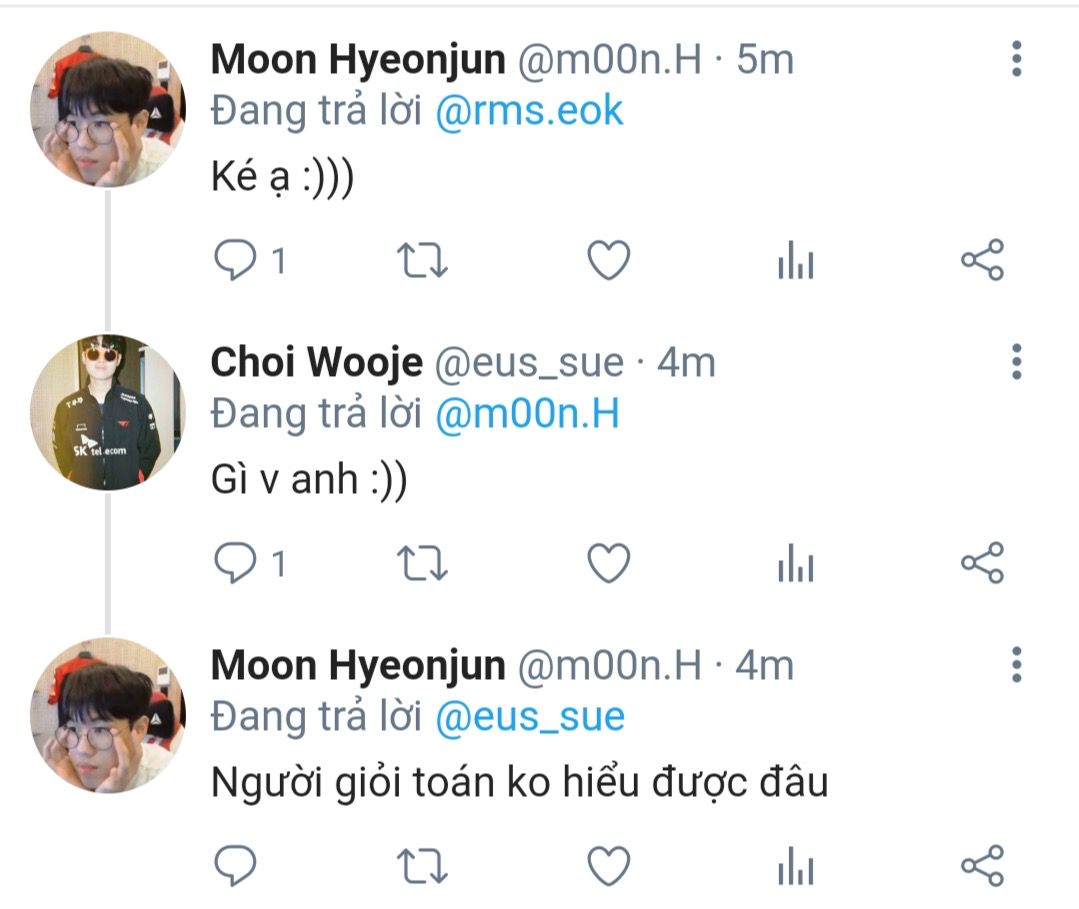Like Choi Wooje's "Gì v anh" tweet
The width and height of the screenshot is (1079, 909).
(608, 563)
